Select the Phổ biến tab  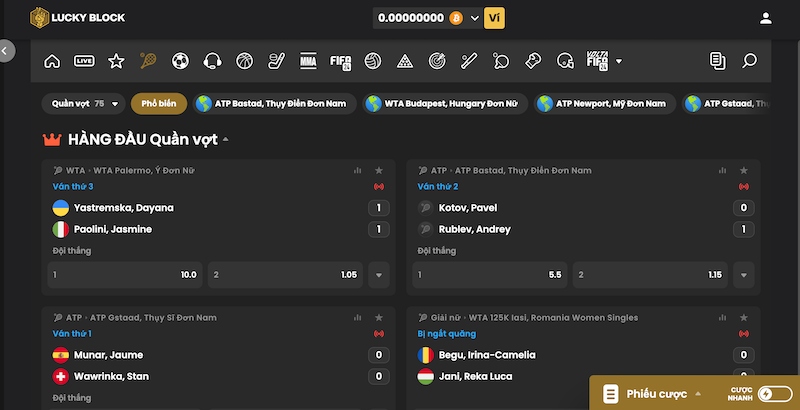[159, 104]
